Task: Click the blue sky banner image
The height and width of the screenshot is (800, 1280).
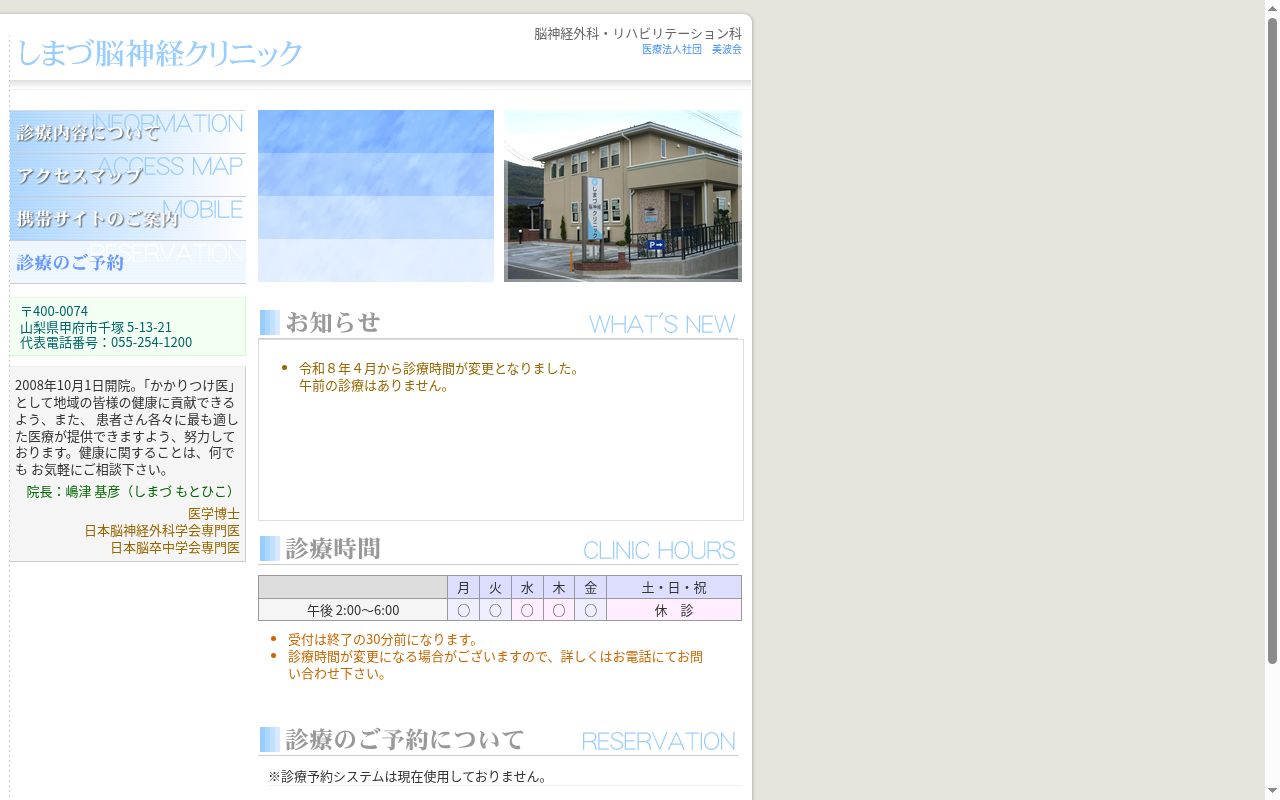Action: pyautogui.click(x=376, y=196)
